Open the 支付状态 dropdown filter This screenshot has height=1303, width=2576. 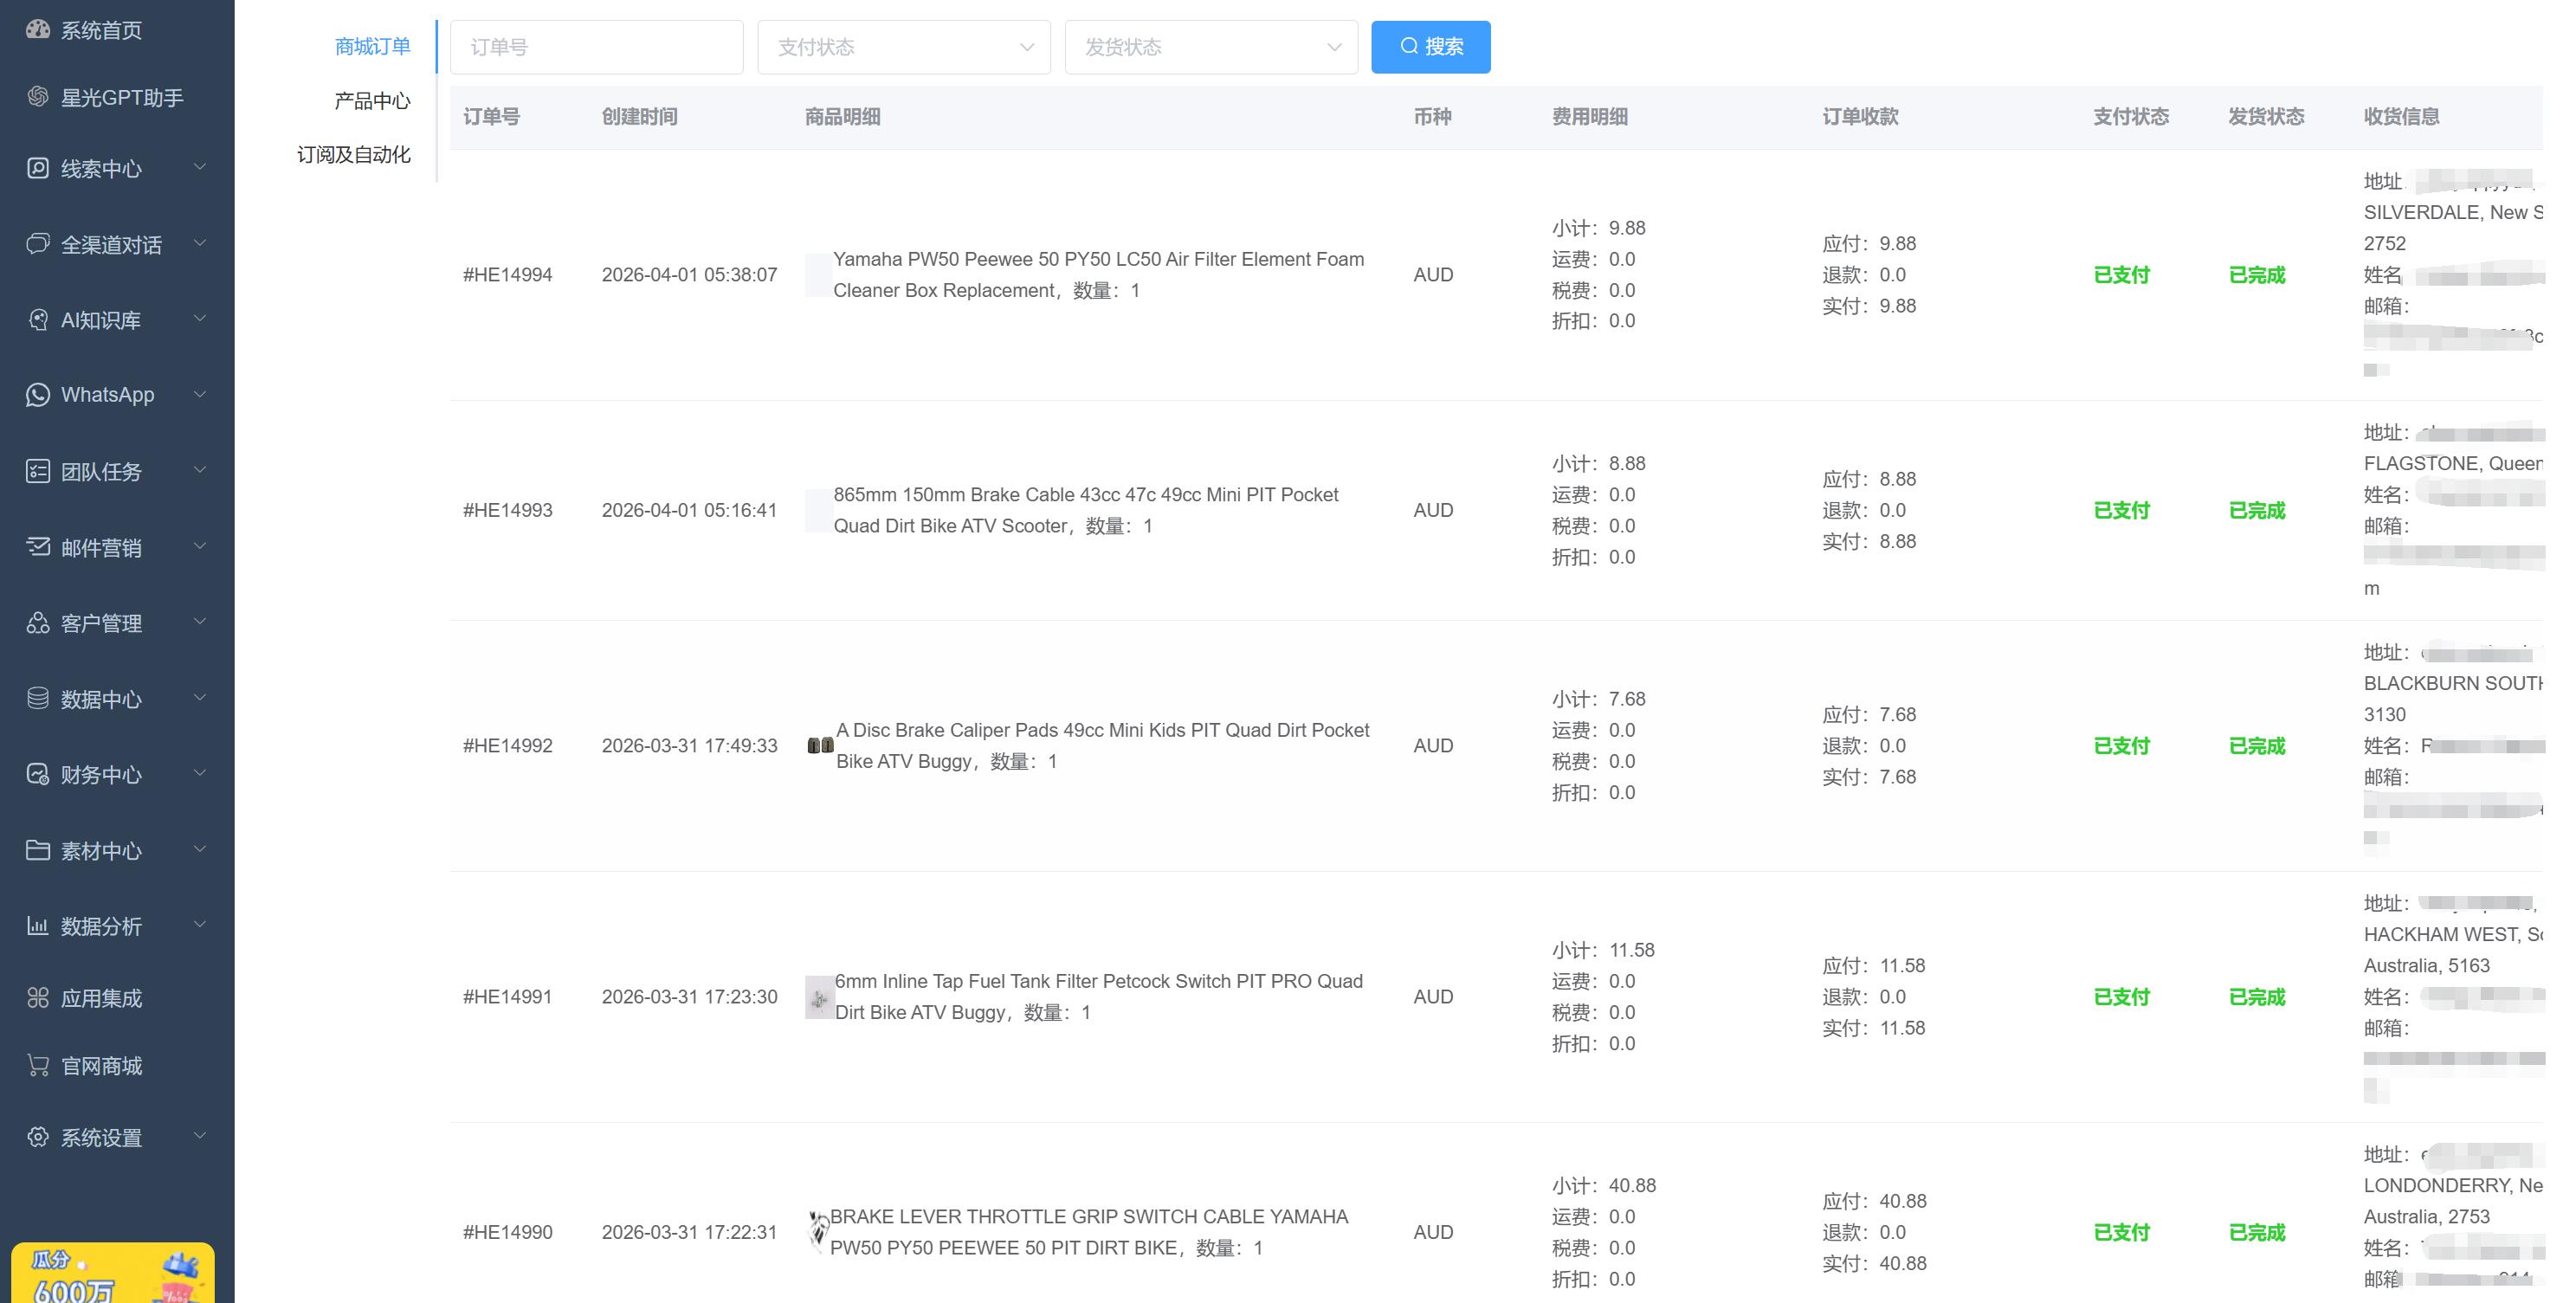point(903,47)
